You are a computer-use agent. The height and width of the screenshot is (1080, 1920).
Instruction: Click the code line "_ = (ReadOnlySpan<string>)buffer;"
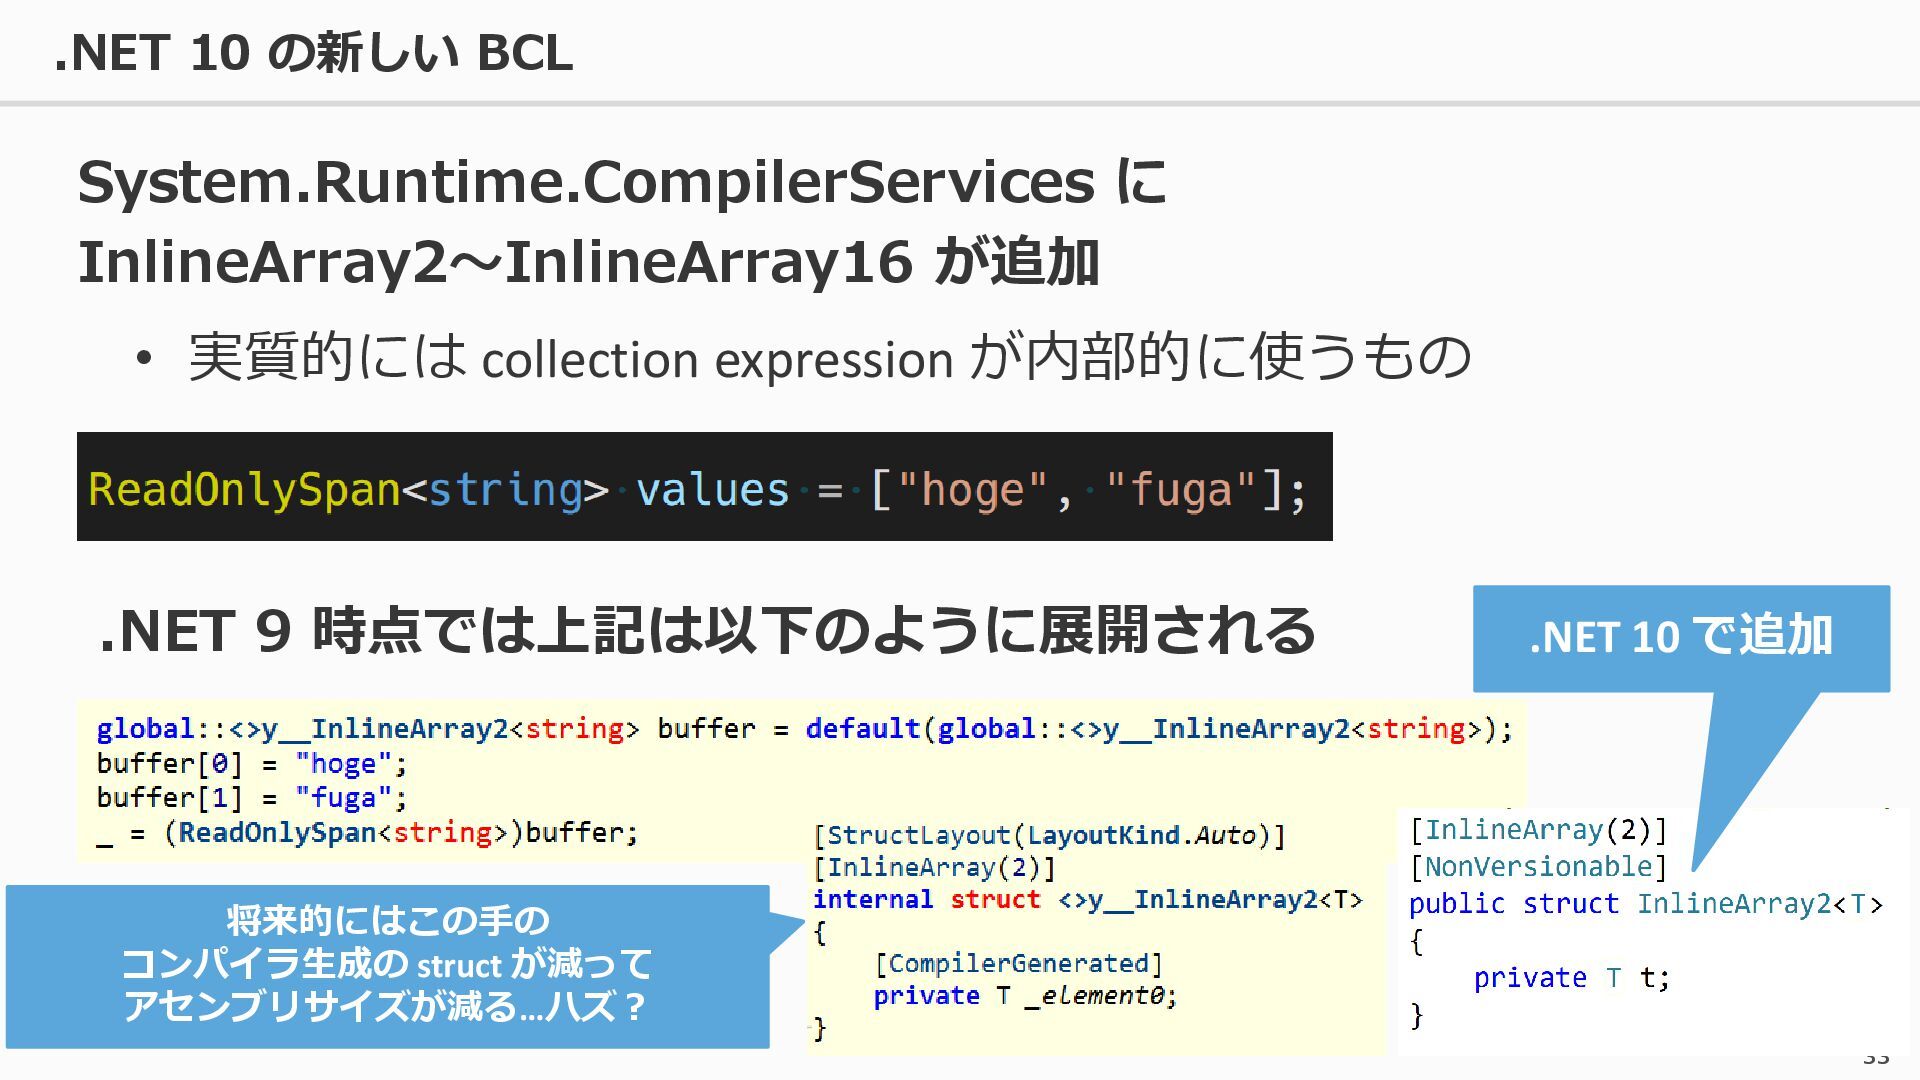point(367,832)
